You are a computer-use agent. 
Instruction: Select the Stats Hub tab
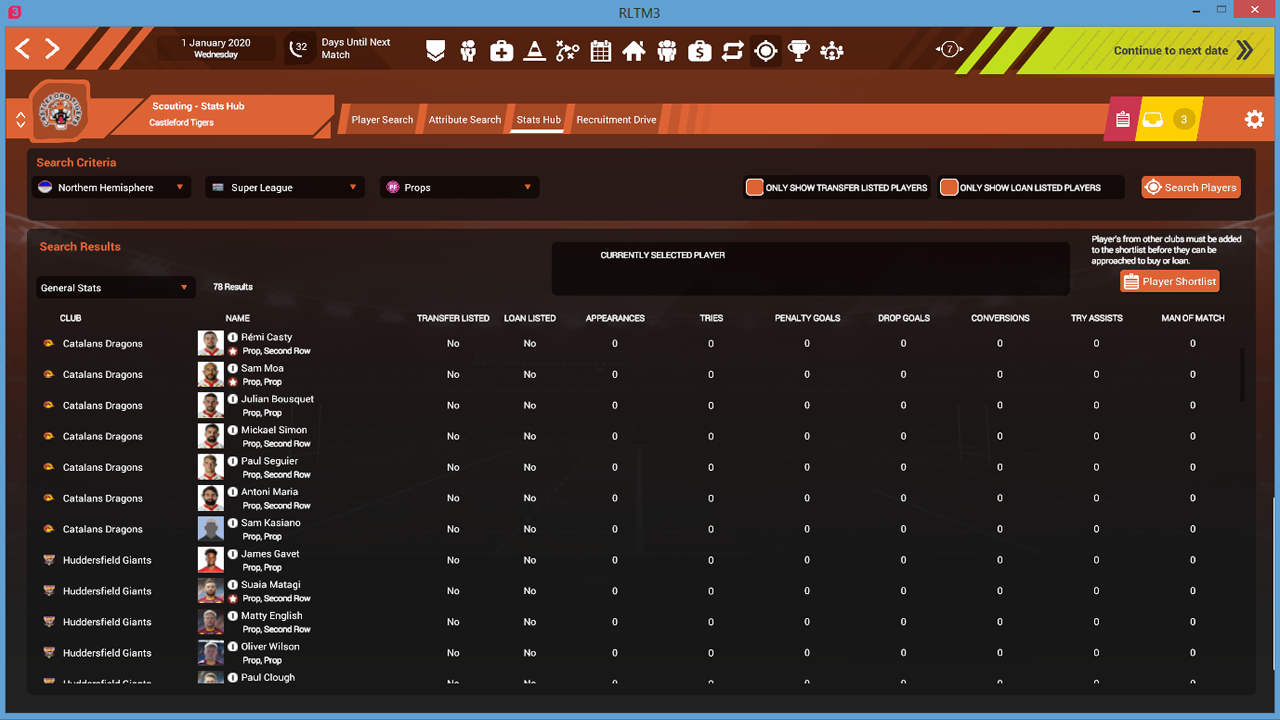(x=539, y=120)
